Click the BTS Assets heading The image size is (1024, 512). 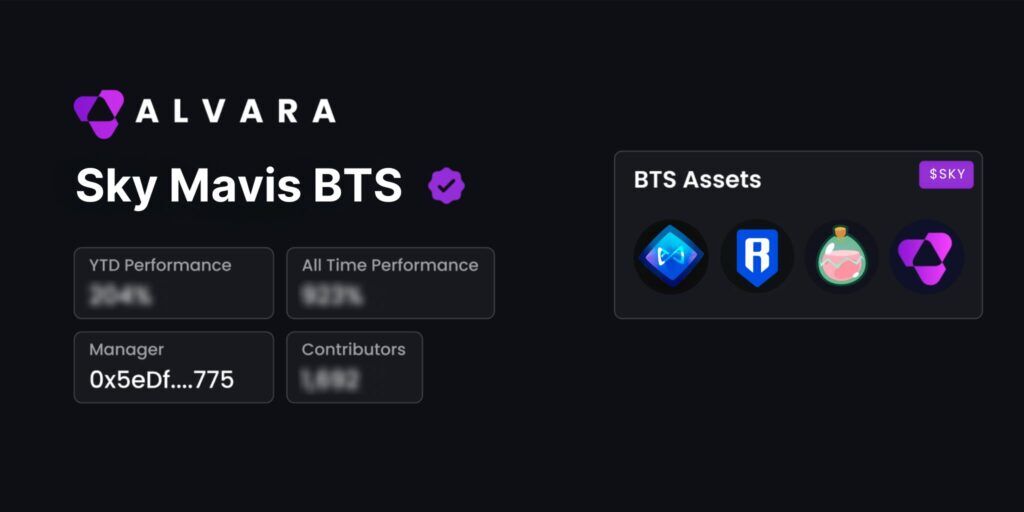pyautogui.click(x=697, y=180)
